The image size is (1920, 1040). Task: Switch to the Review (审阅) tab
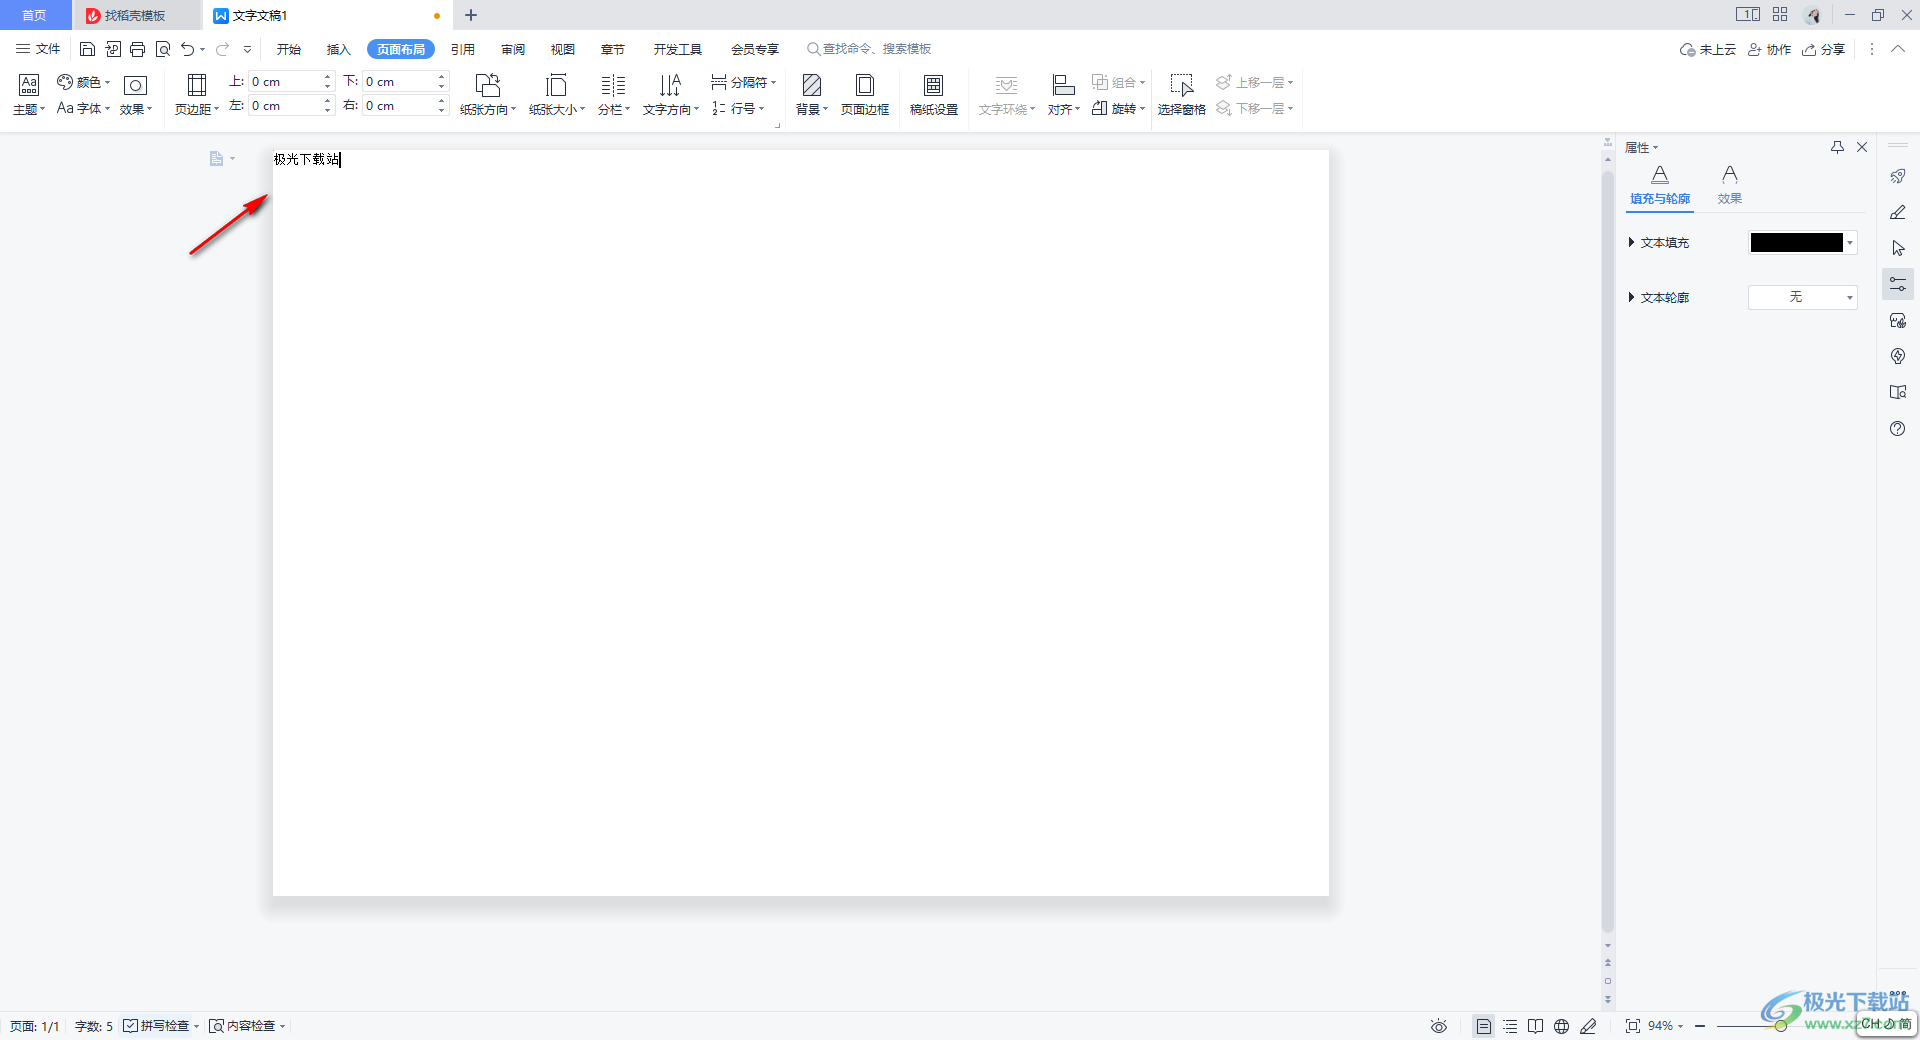pyautogui.click(x=513, y=49)
